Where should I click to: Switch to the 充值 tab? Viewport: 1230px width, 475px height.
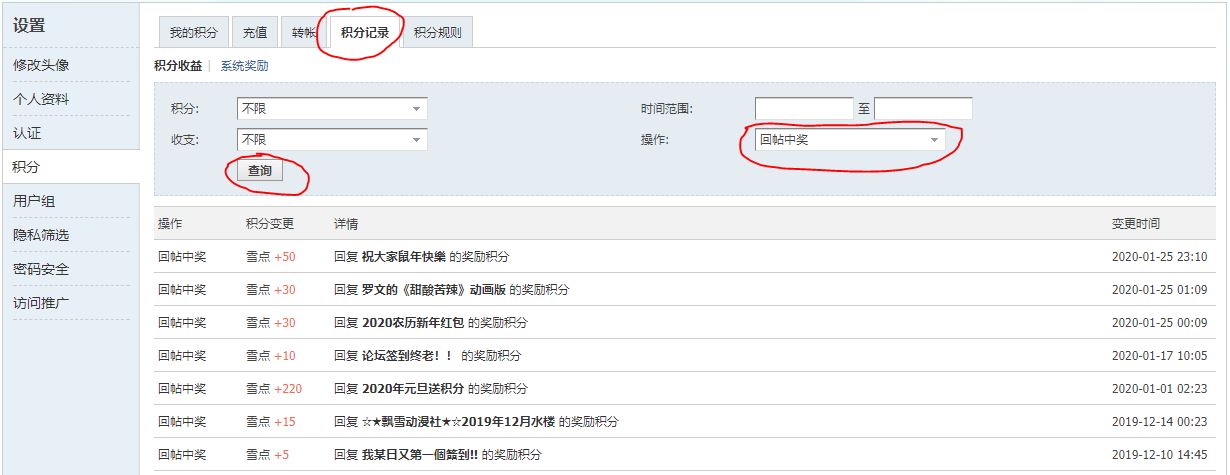tap(255, 32)
